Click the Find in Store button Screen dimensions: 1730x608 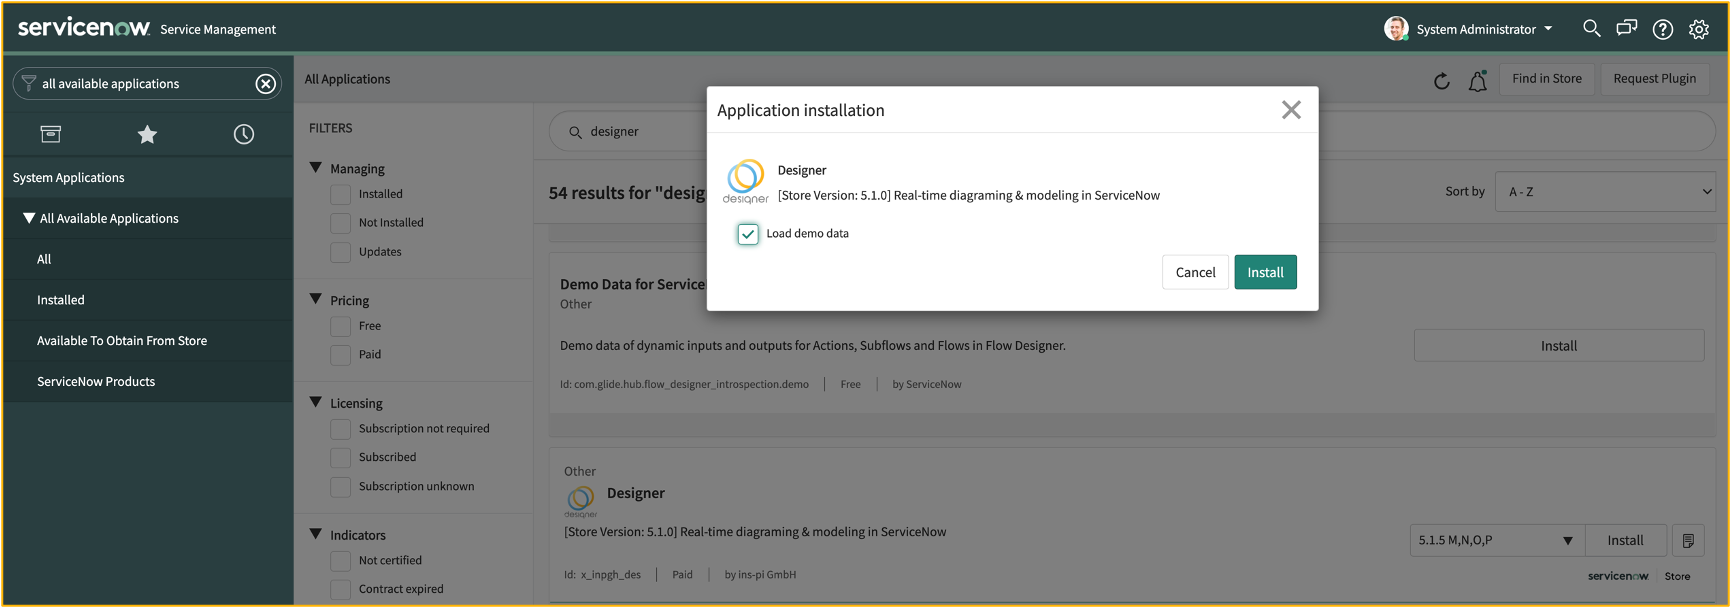point(1546,79)
